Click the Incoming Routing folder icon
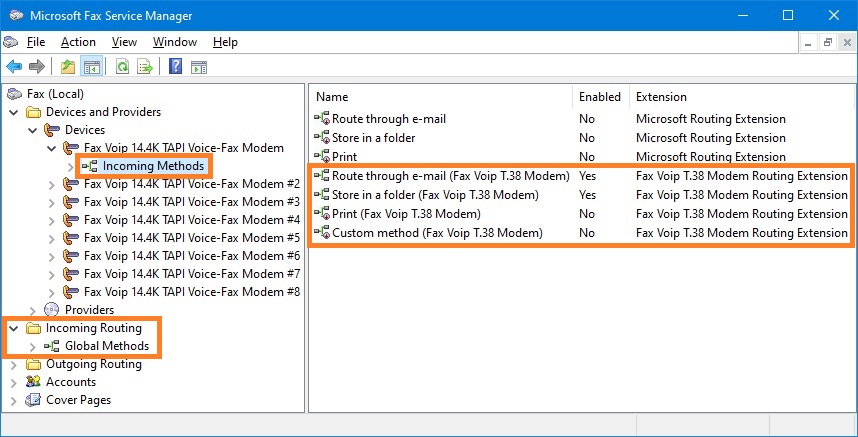The width and height of the screenshot is (858, 437). 34,328
